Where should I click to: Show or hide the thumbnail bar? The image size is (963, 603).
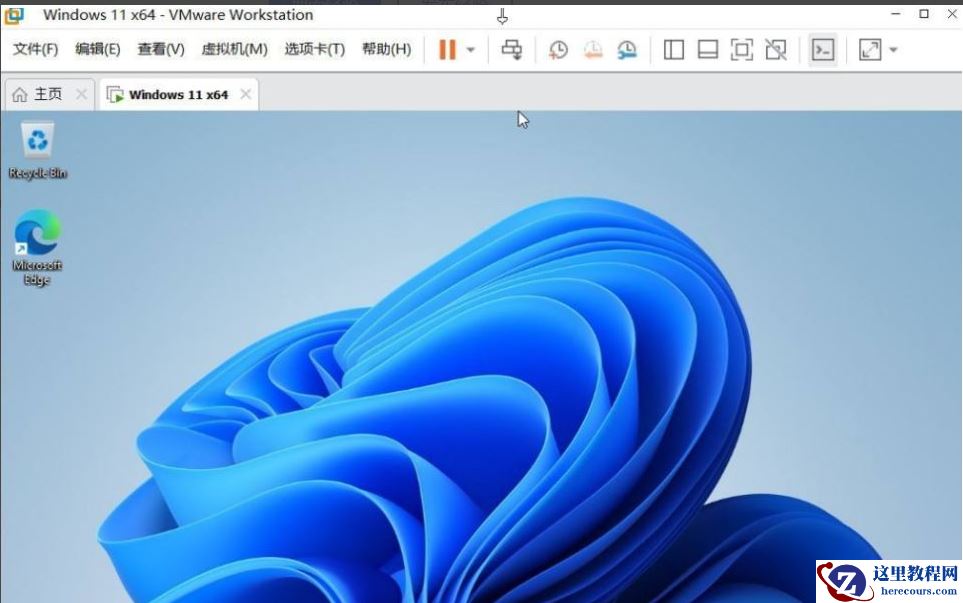coord(707,49)
